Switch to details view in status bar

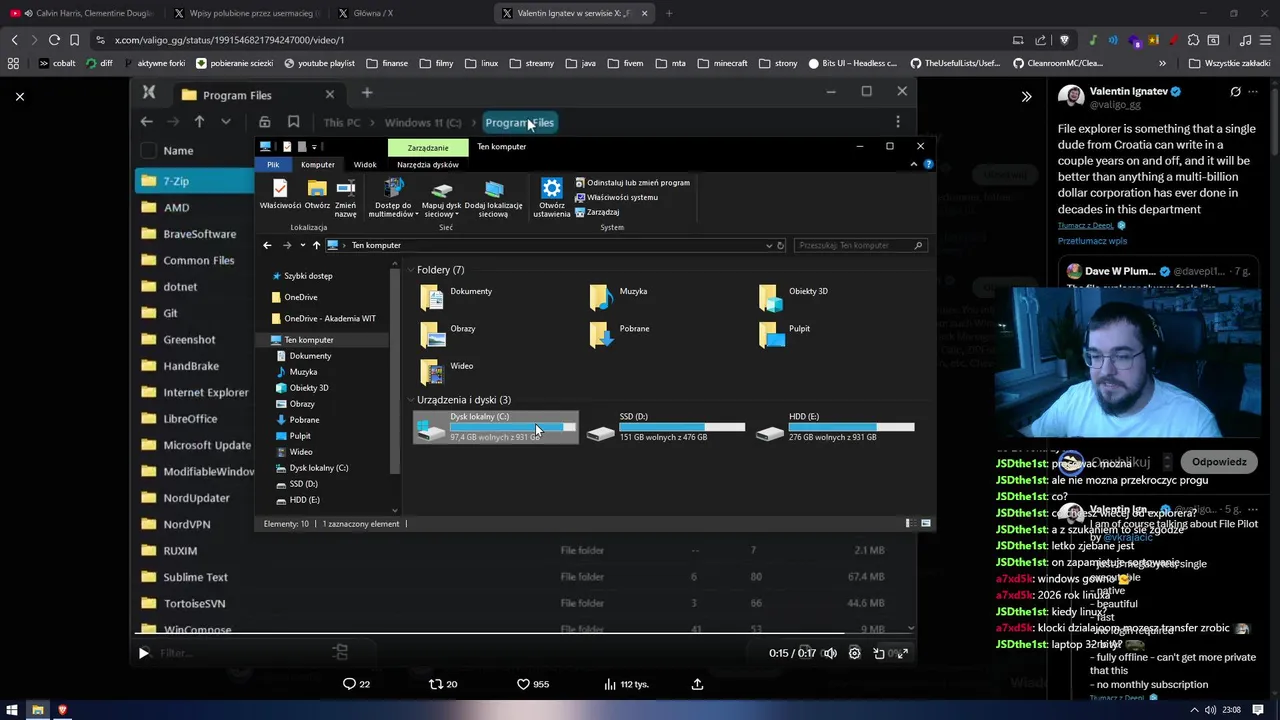908,523
